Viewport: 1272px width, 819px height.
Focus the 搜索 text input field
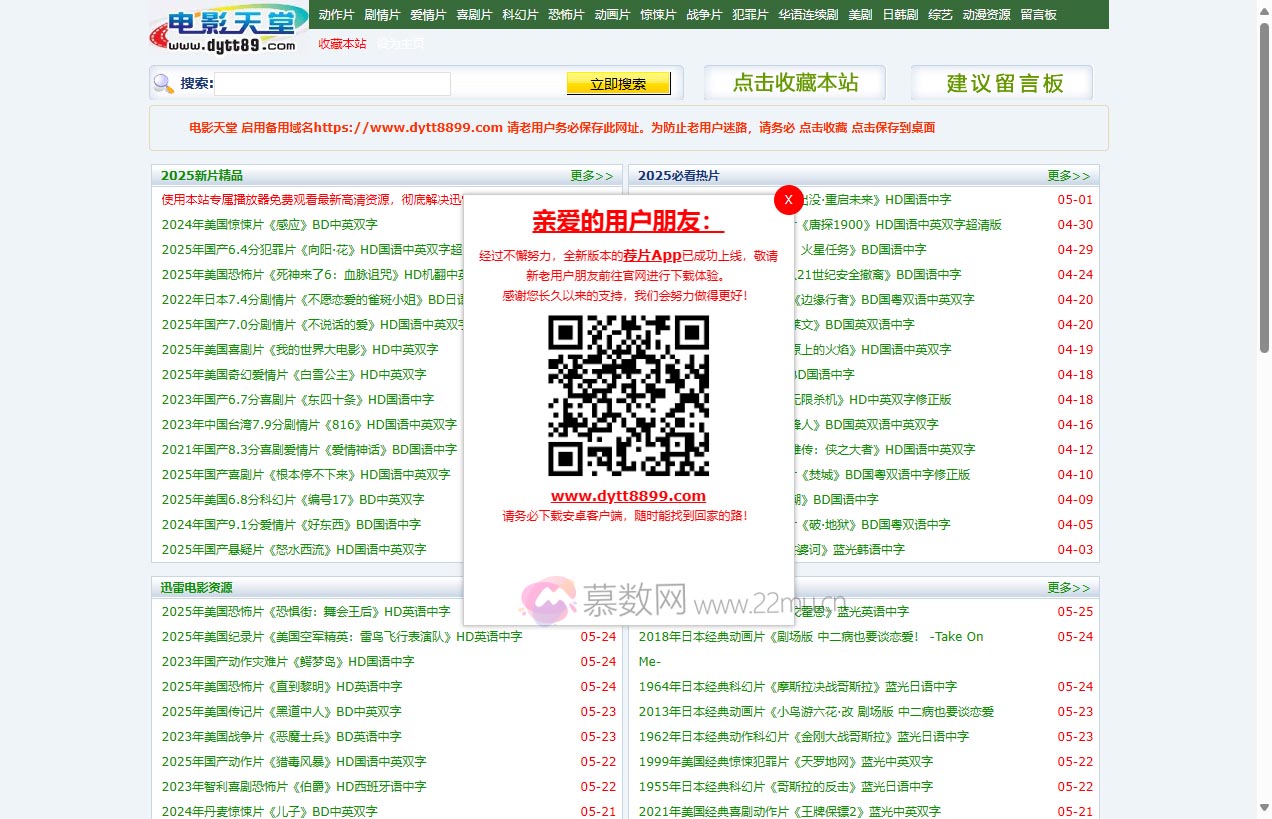332,84
